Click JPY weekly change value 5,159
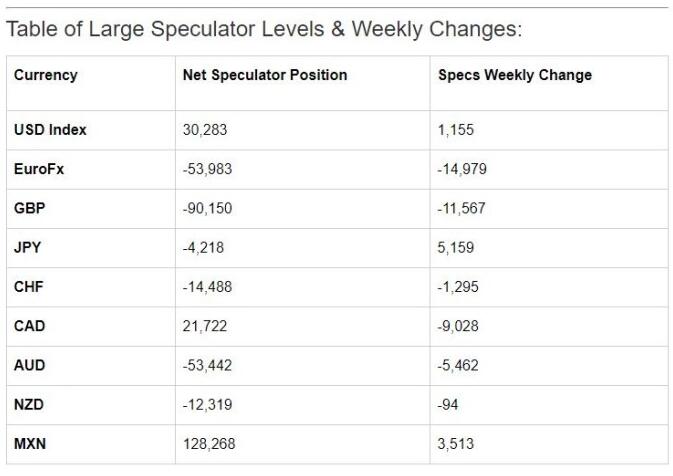The height and width of the screenshot is (476, 673). pos(456,248)
